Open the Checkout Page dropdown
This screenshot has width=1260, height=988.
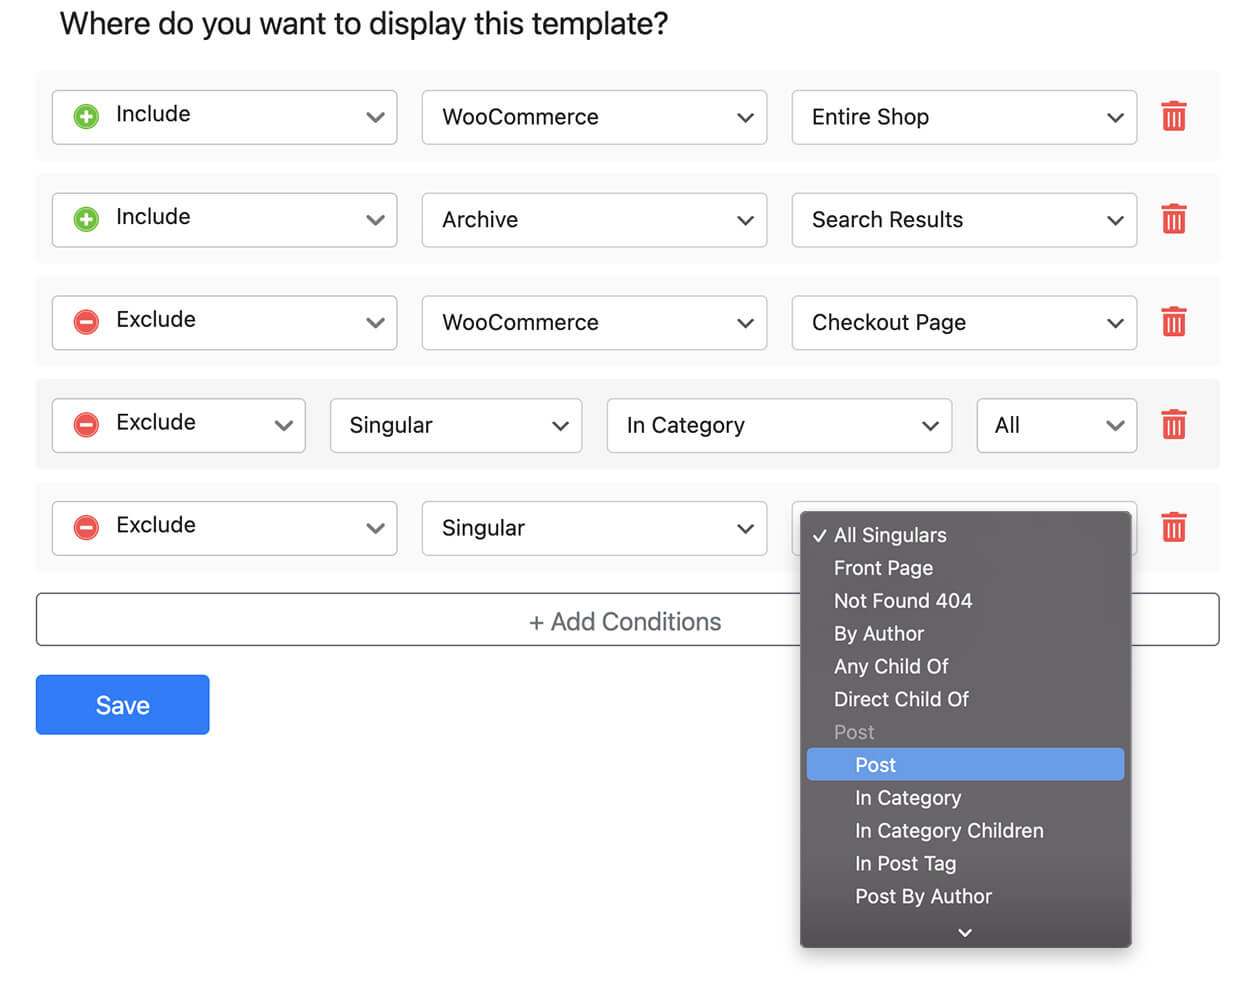965,323
